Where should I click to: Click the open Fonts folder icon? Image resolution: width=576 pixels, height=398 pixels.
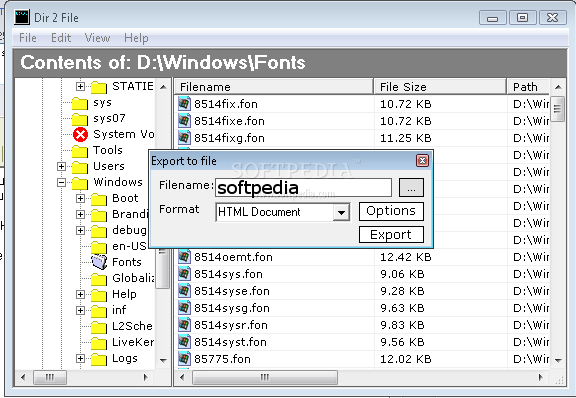[x=99, y=262]
